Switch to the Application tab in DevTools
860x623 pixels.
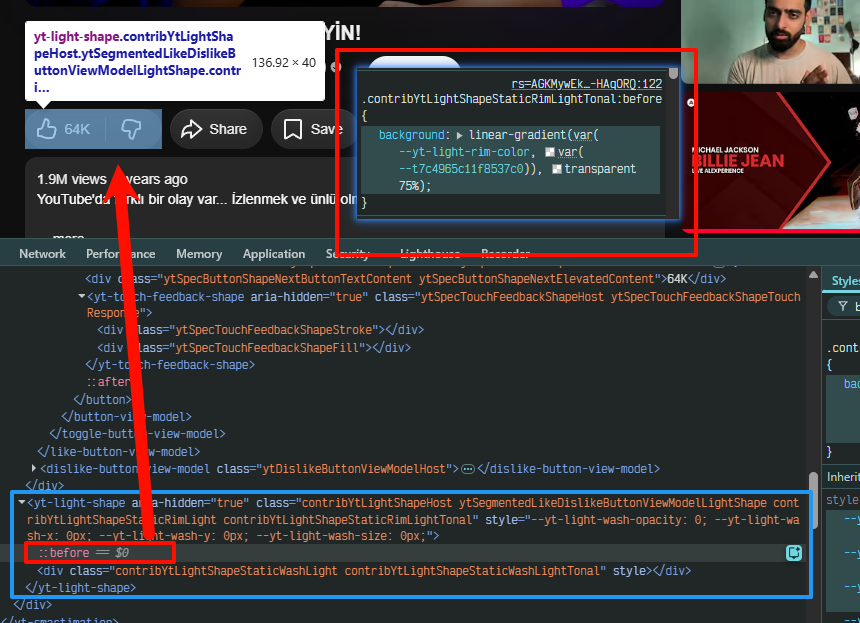point(274,254)
